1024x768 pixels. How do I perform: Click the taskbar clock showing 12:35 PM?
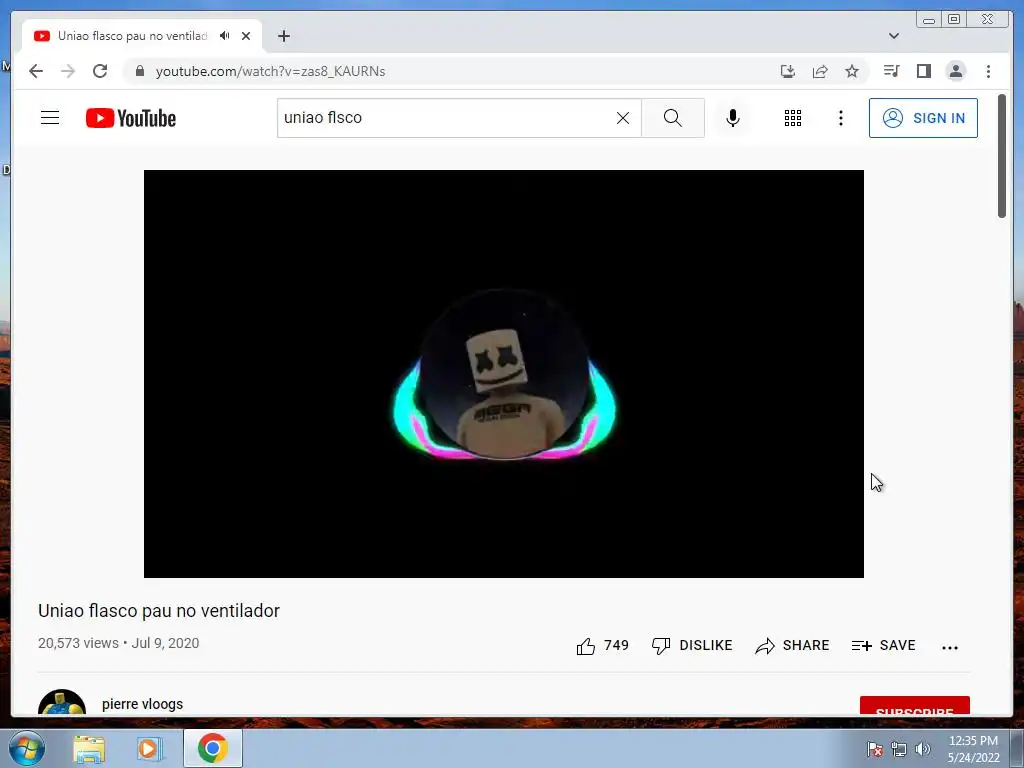[973, 749]
